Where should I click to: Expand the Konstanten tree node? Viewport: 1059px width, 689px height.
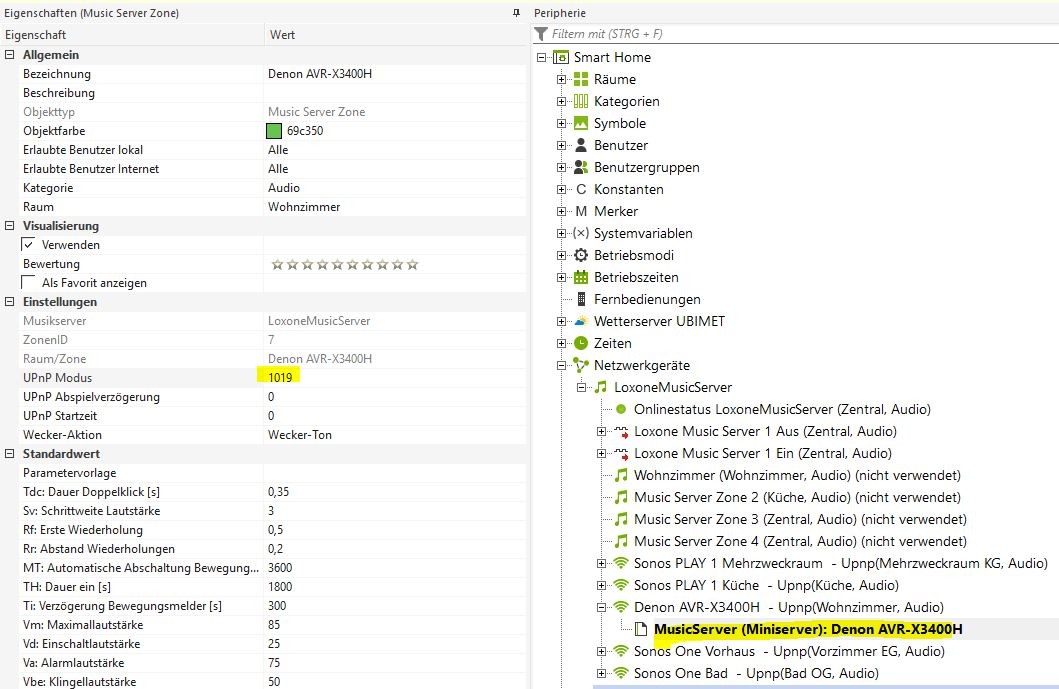[x=561, y=190]
